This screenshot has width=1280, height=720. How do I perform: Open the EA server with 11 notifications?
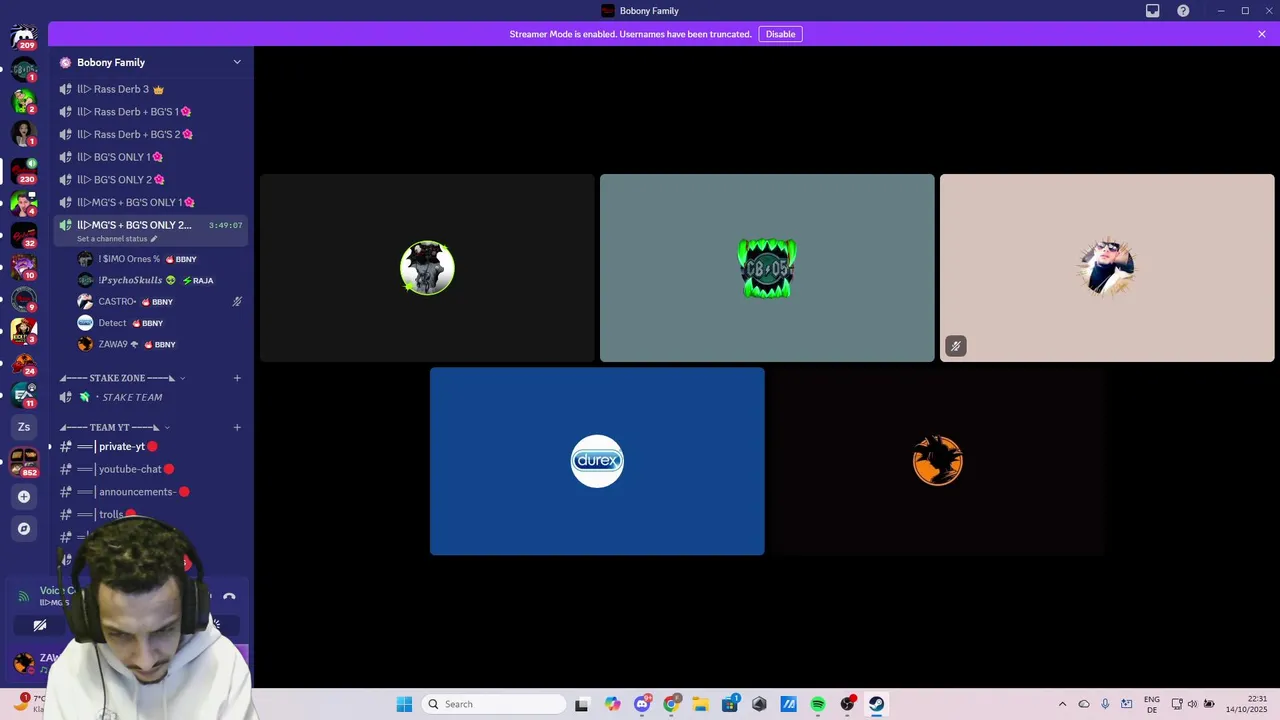23,395
